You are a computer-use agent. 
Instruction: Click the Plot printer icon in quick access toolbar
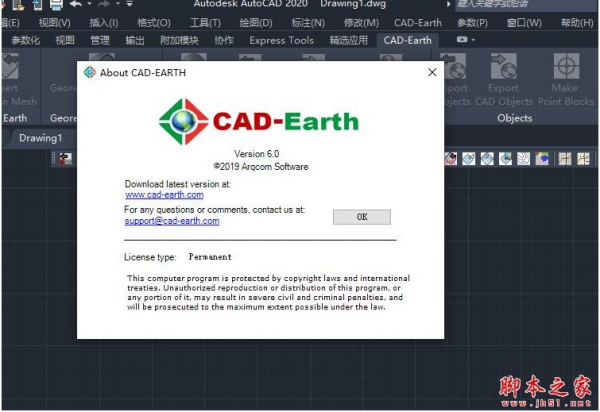tap(56, 5)
